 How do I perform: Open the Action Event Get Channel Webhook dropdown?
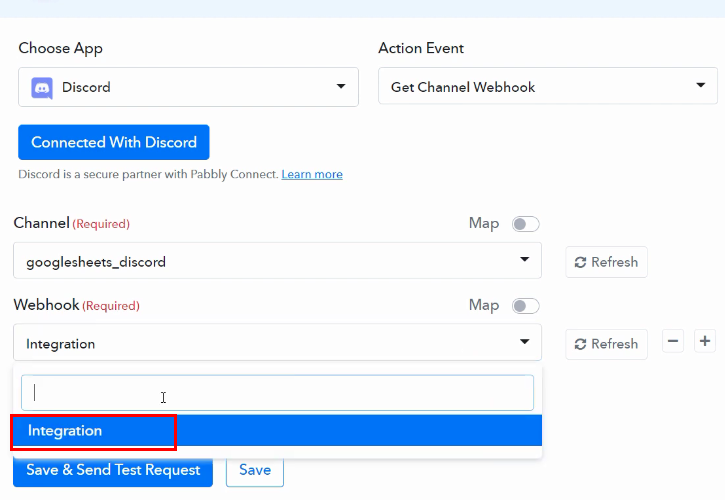[548, 86]
